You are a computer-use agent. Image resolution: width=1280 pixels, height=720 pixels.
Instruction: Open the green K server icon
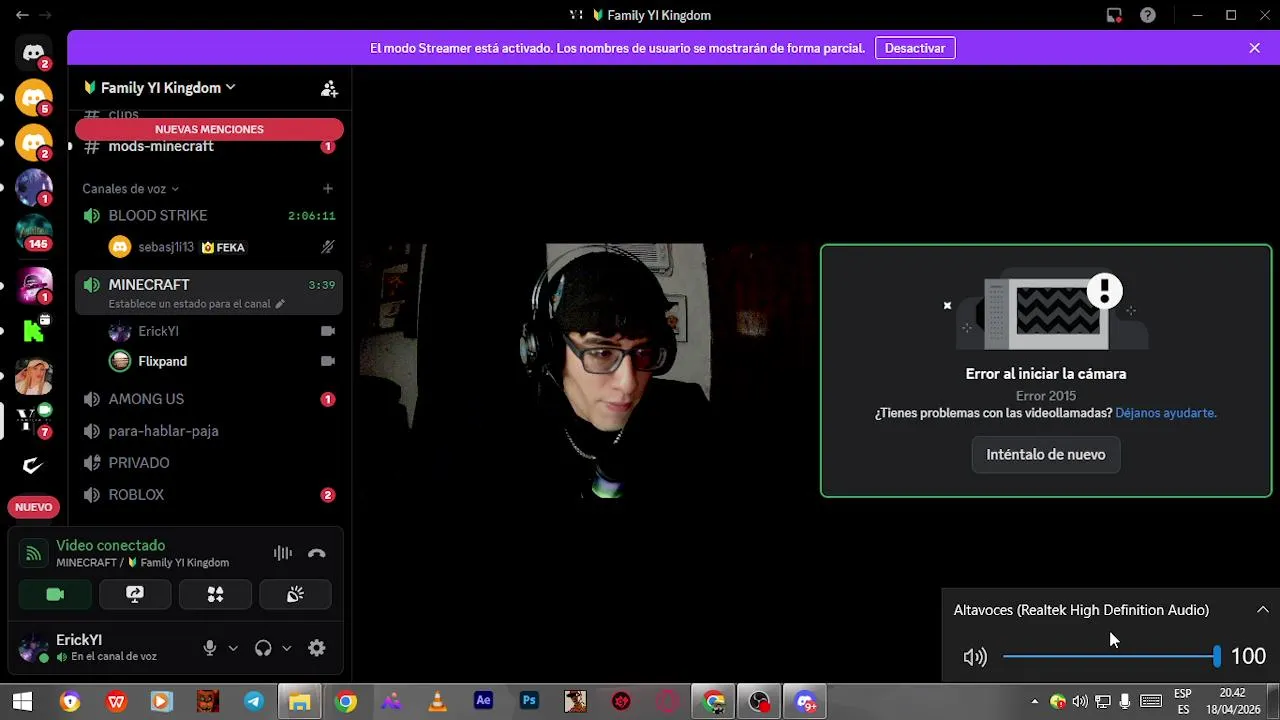34,330
